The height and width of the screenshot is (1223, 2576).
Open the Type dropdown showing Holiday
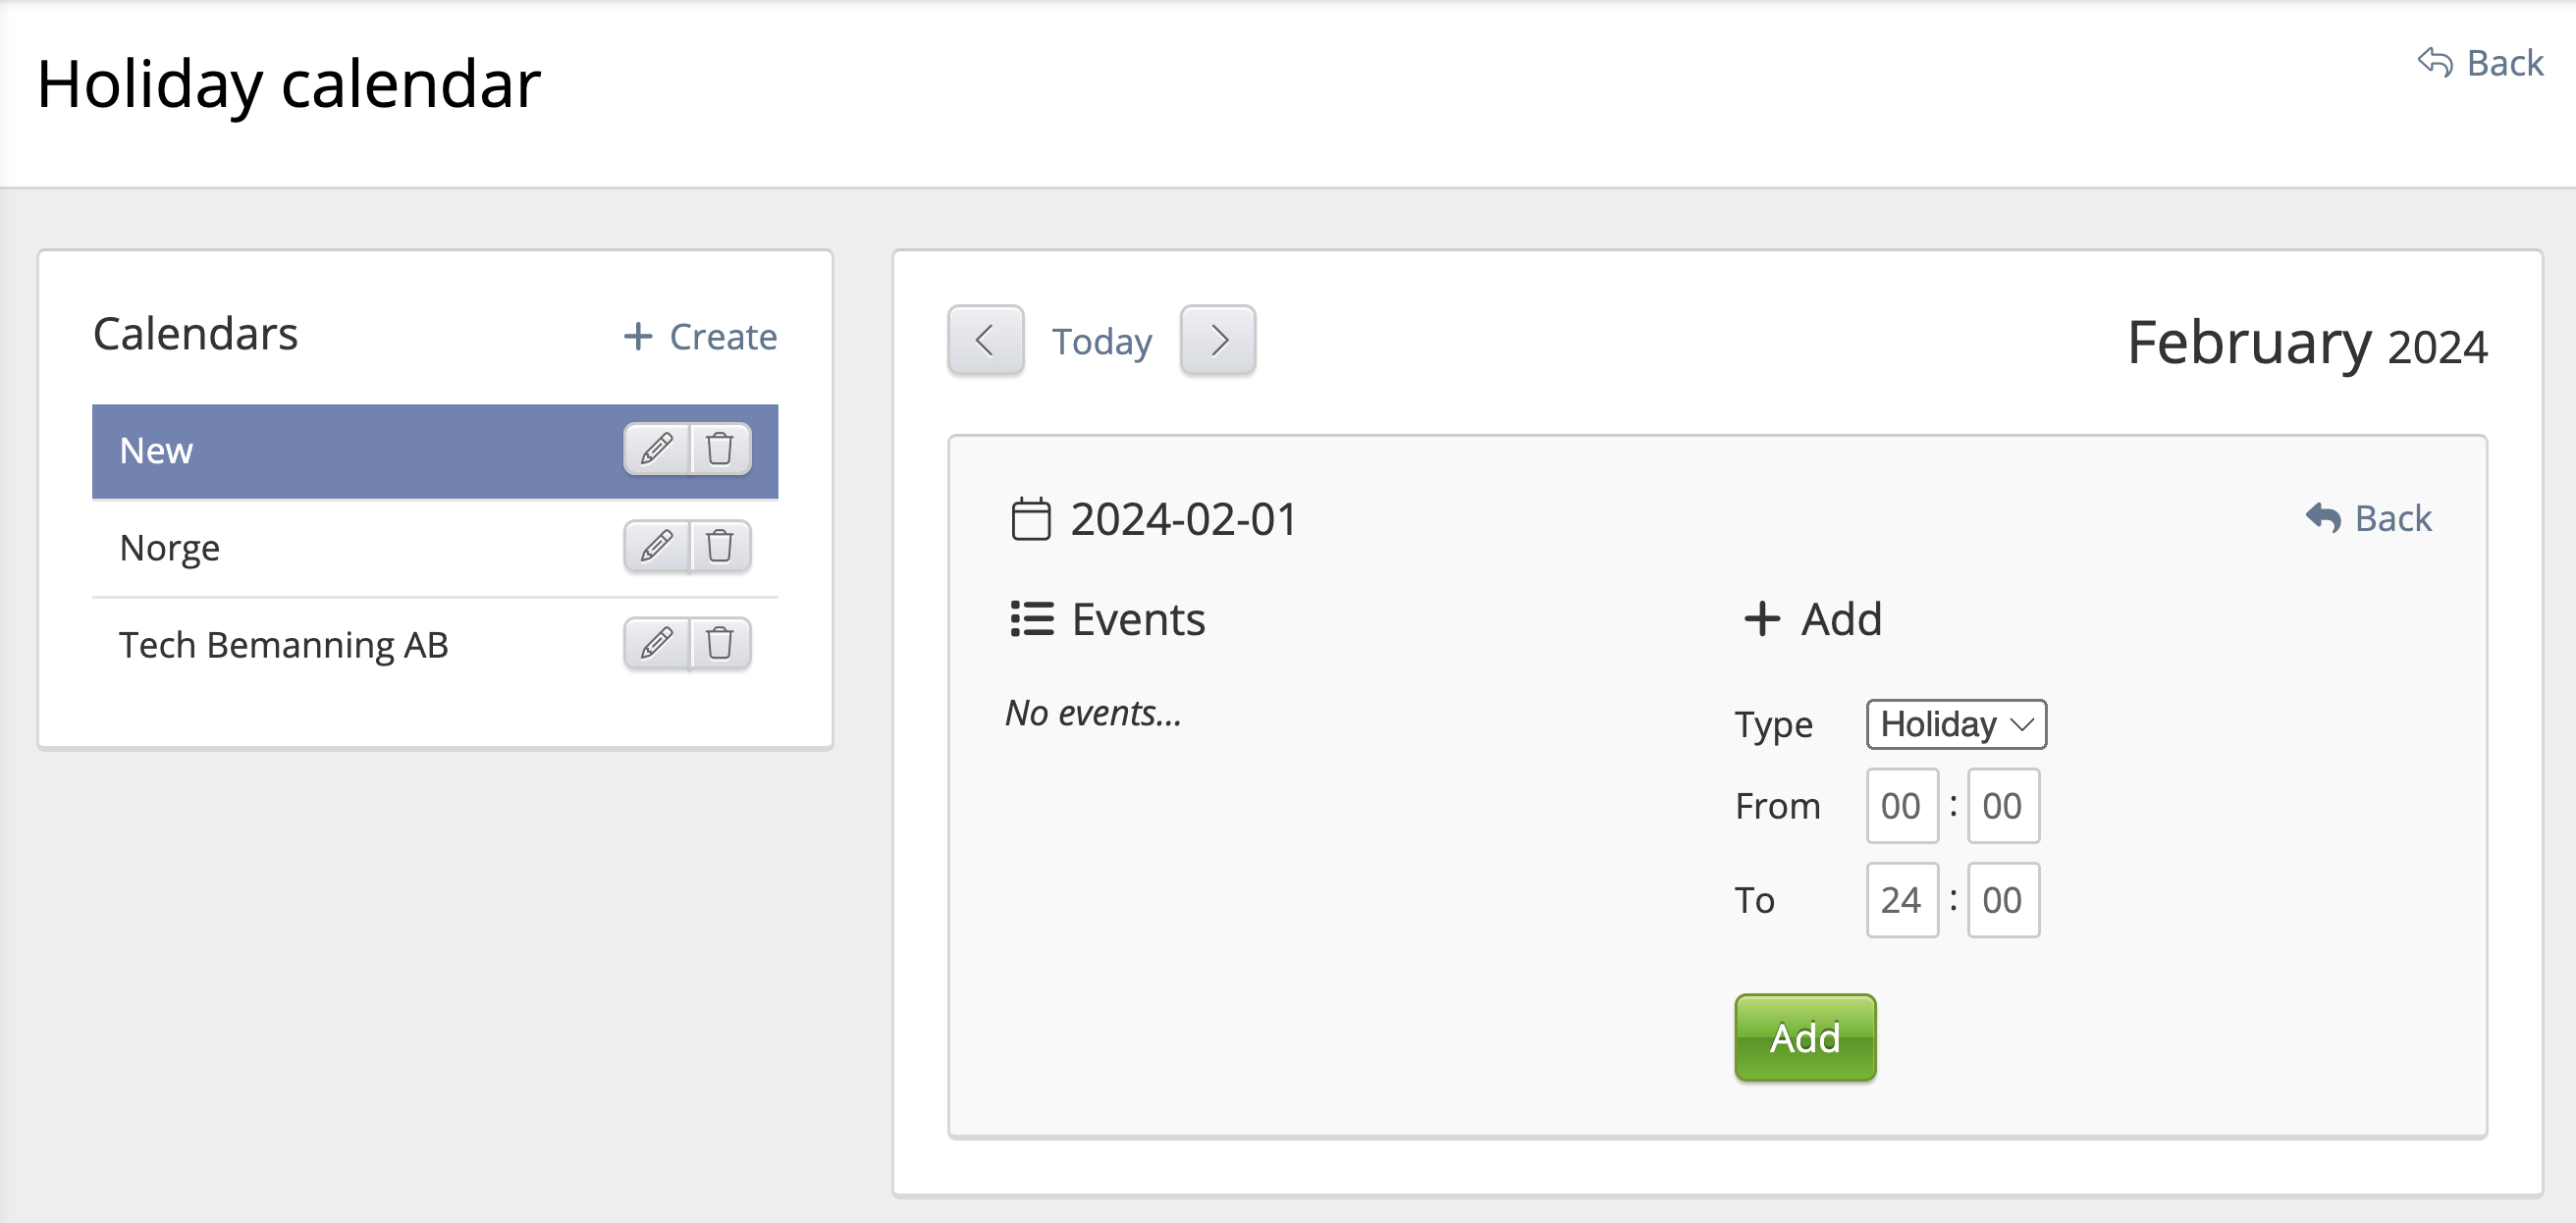[x=1955, y=724]
